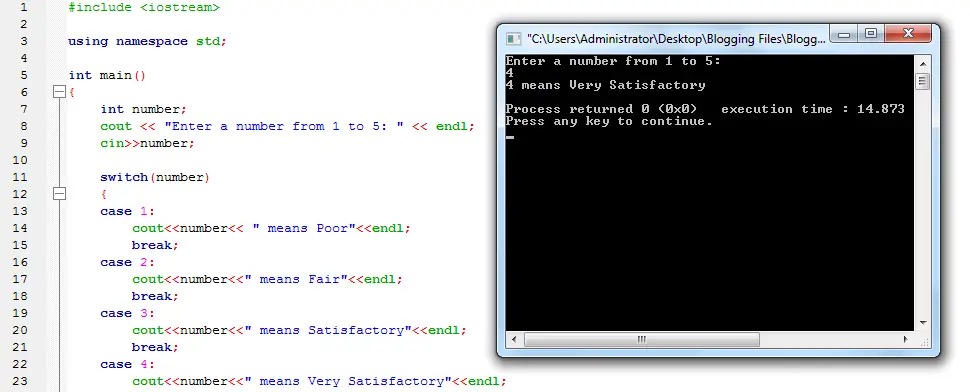Click the console title bar path text

pos(676,39)
